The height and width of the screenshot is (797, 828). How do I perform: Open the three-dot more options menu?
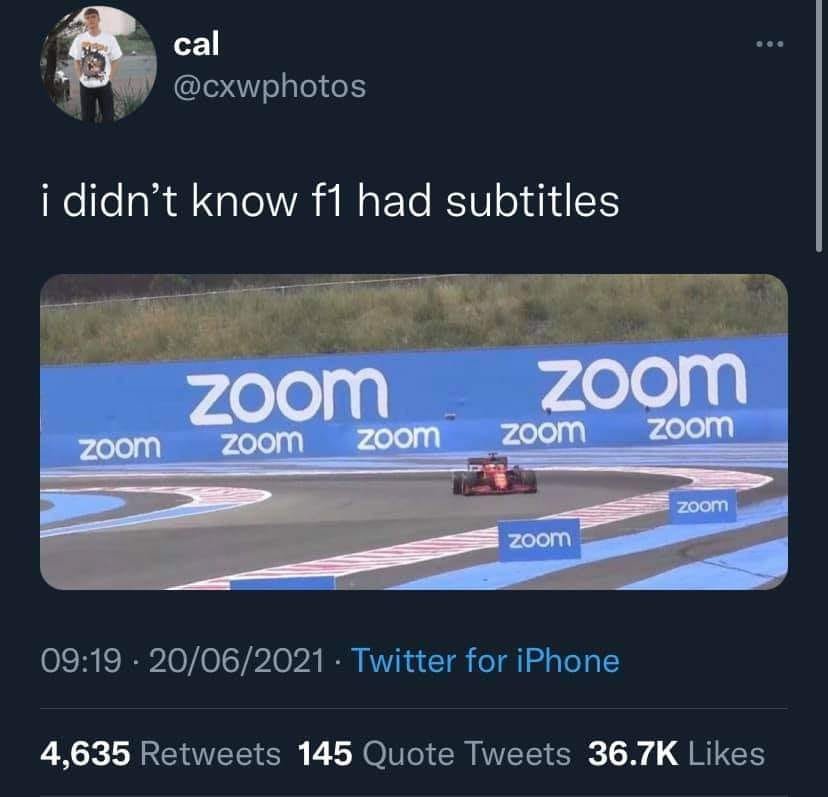point(770,44)
